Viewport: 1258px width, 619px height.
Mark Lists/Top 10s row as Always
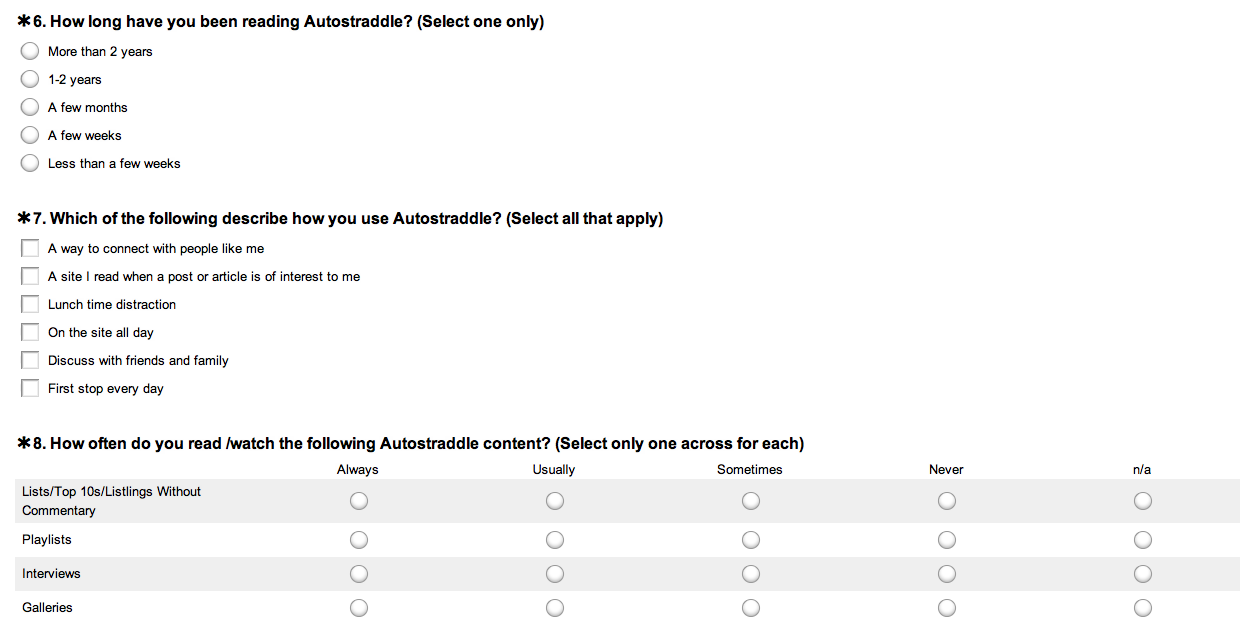359,501
